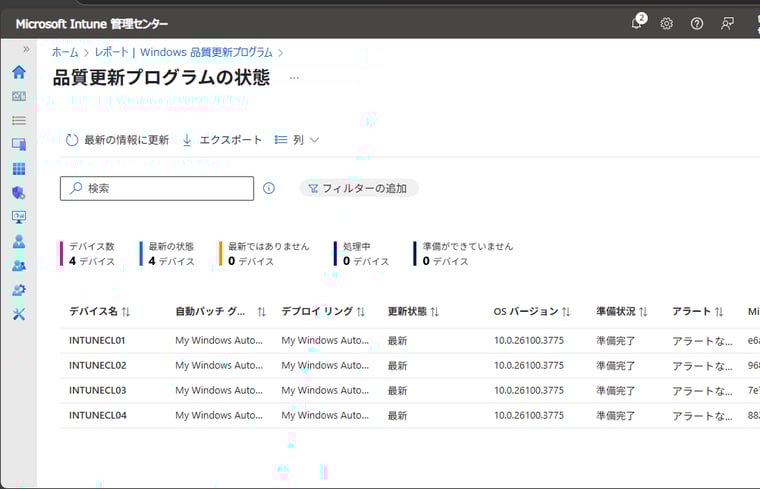The width and height of the screenshot is (760, 489).
Task: Open the ellipsis menu beside page title
Action: coord(294,78)
